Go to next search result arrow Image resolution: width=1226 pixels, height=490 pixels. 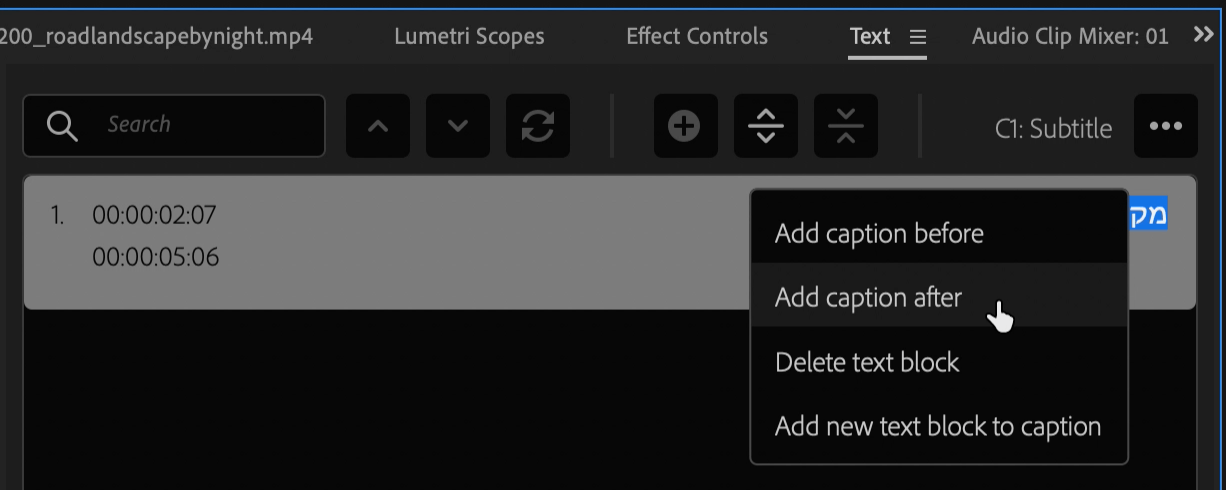458,126
